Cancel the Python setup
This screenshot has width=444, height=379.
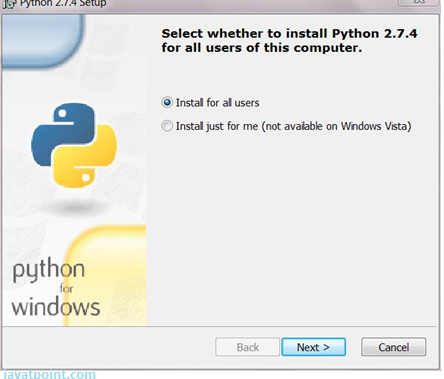click(x=393, y=347)
